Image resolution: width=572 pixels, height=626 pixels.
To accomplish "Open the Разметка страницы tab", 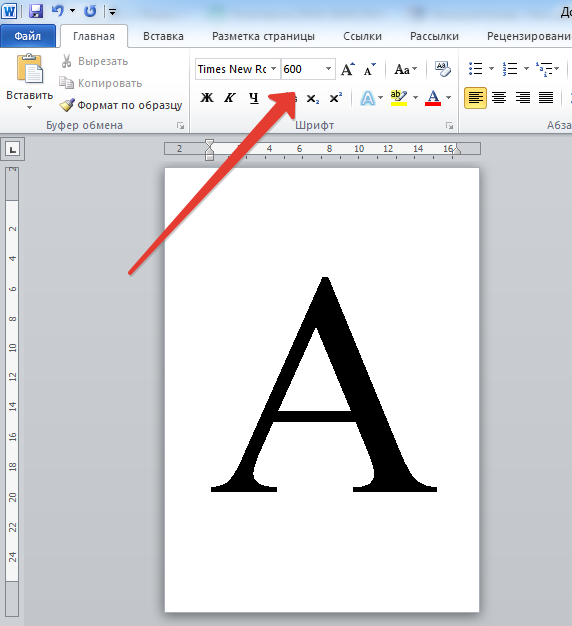I will pos(263,36).
